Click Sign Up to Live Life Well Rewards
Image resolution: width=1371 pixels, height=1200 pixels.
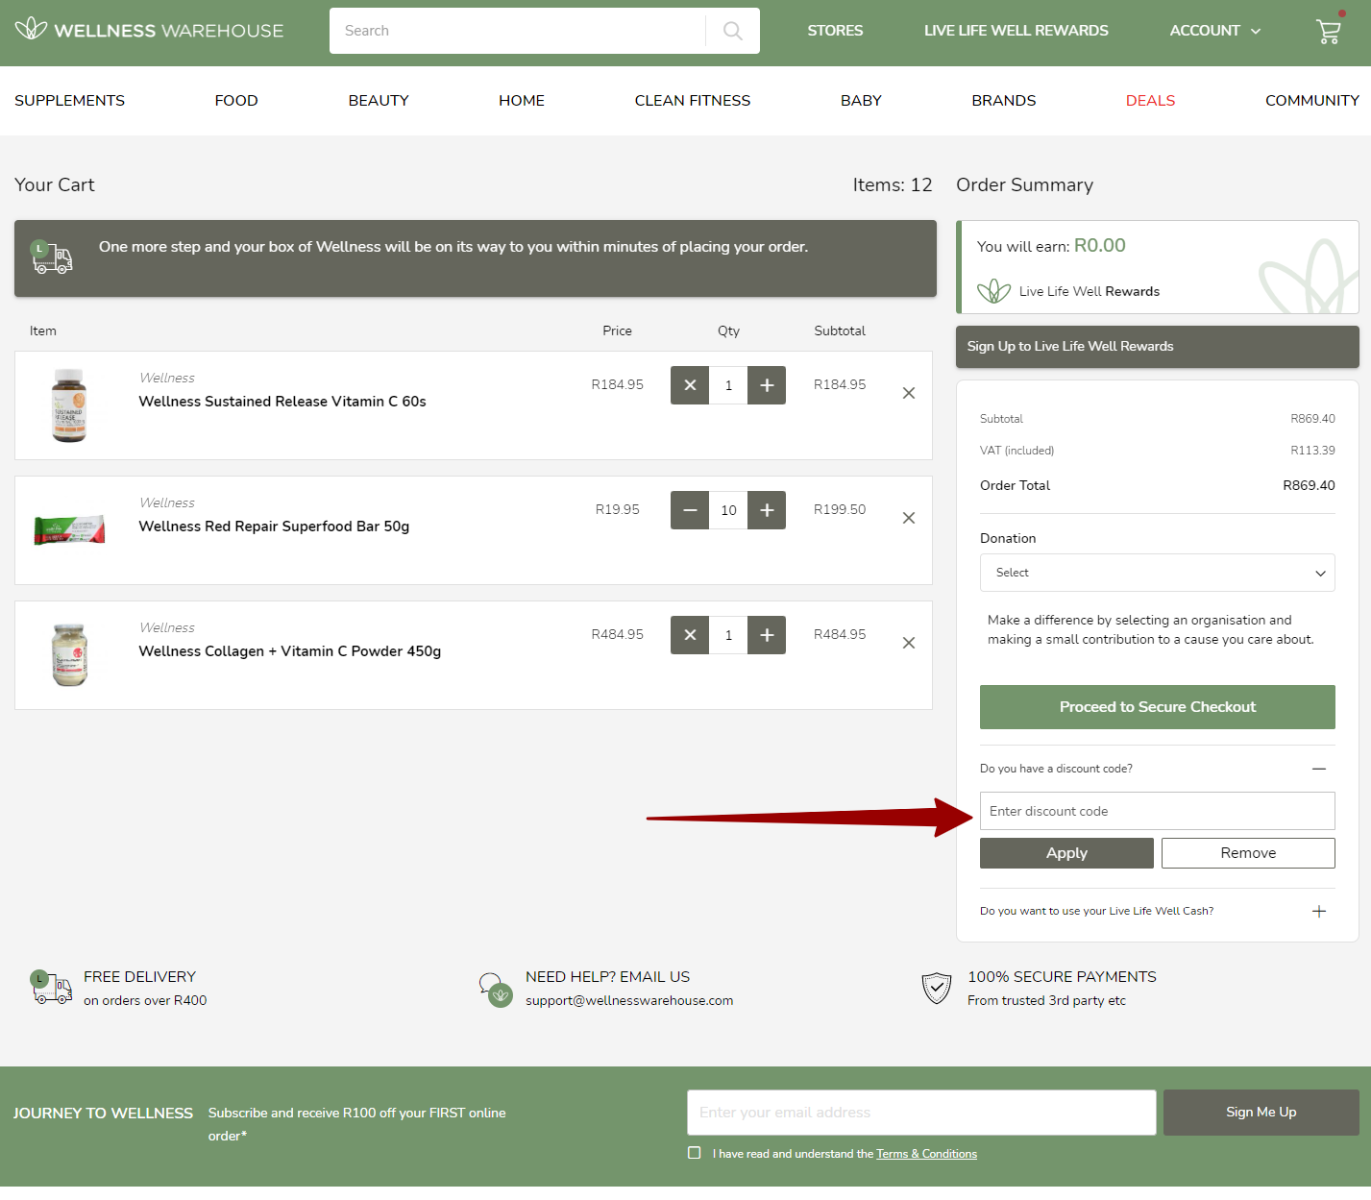[1157, 347]
